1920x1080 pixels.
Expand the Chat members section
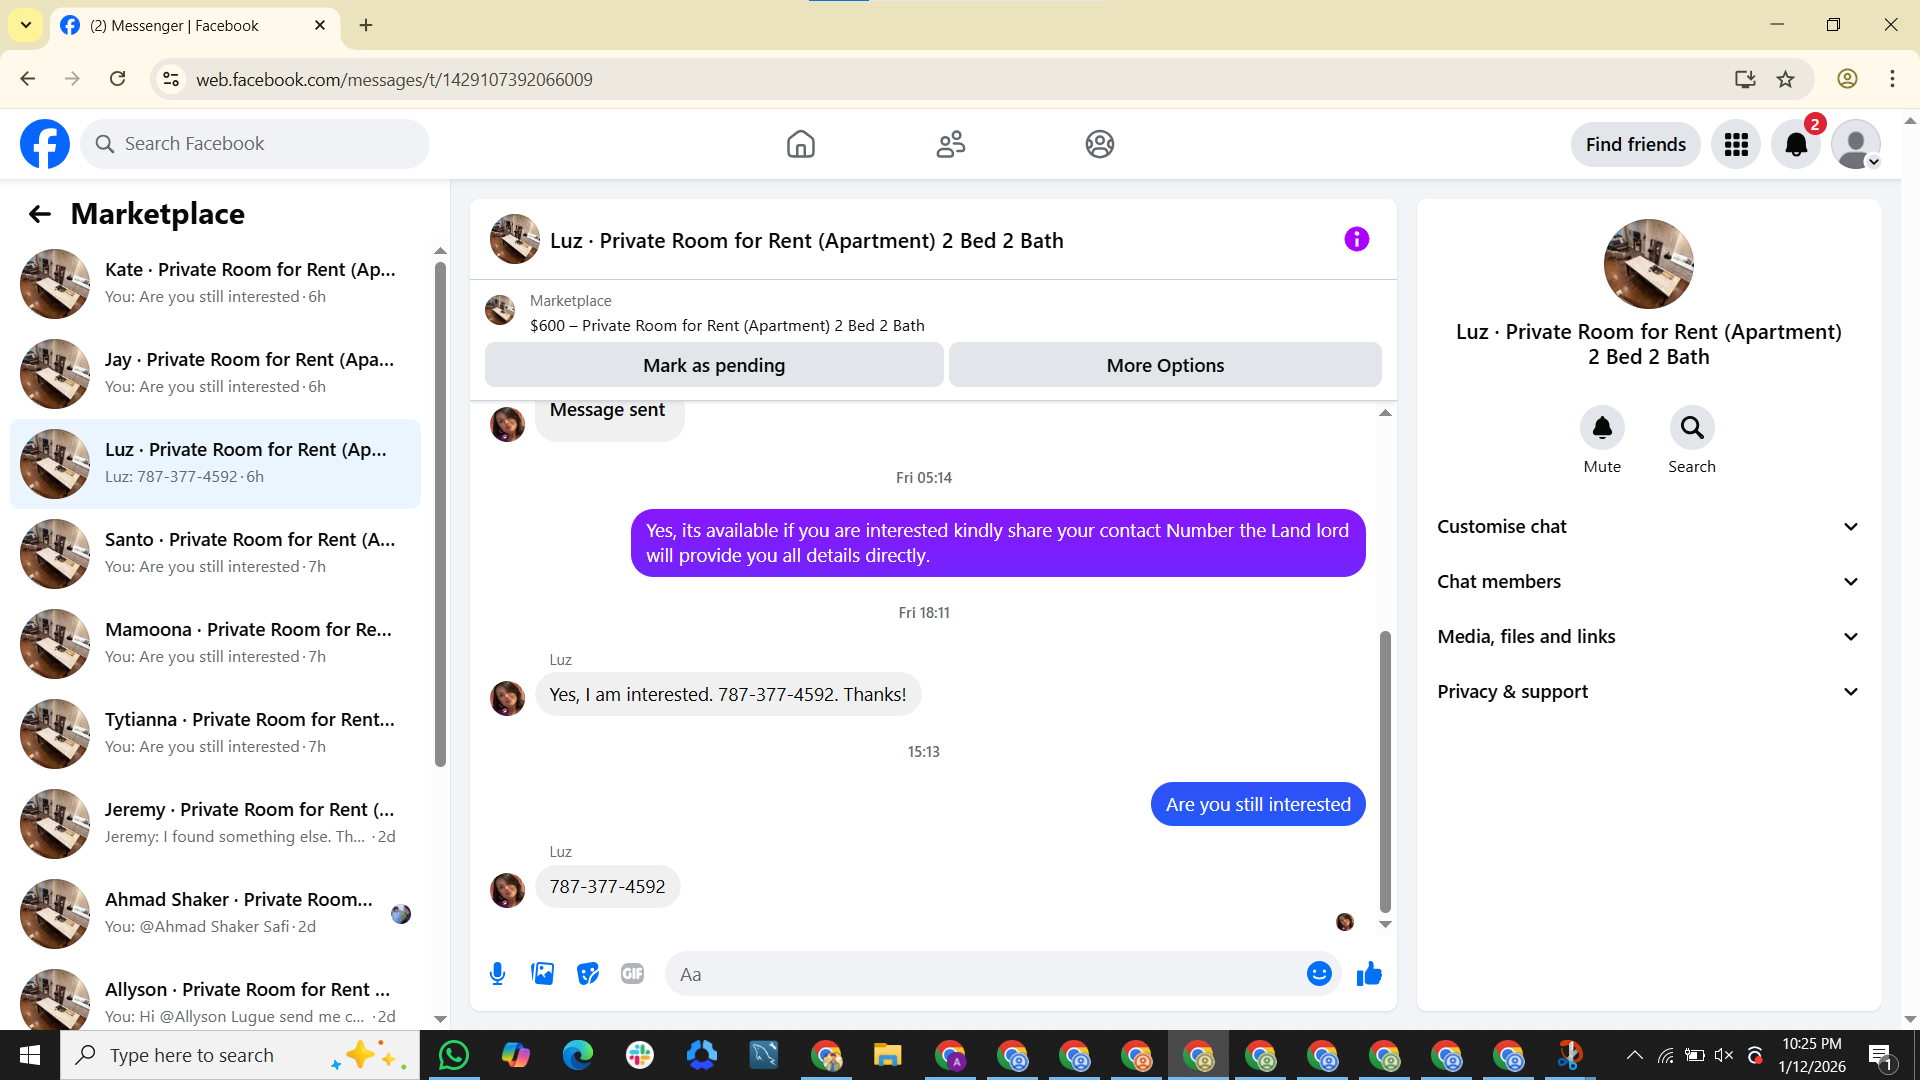(x=1648, y=582)
